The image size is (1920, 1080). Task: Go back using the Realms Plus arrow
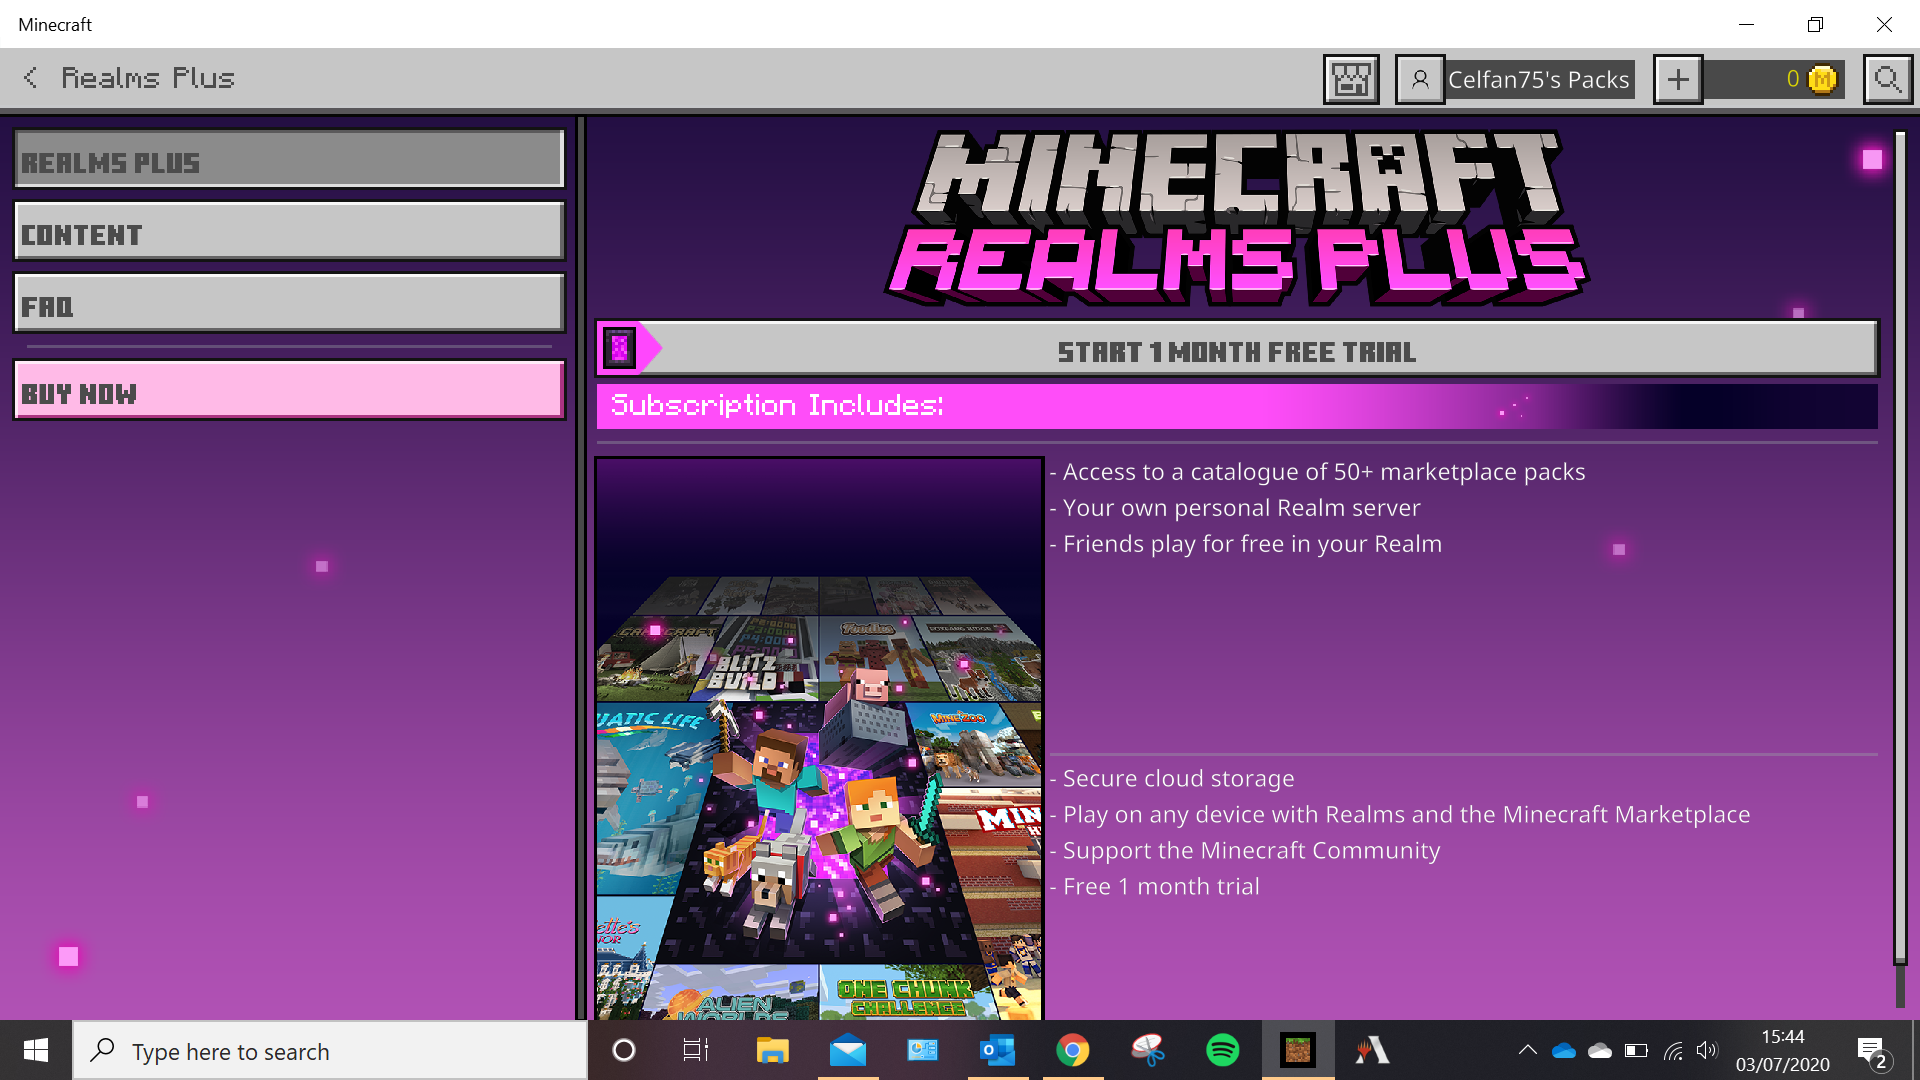(31, 78)
